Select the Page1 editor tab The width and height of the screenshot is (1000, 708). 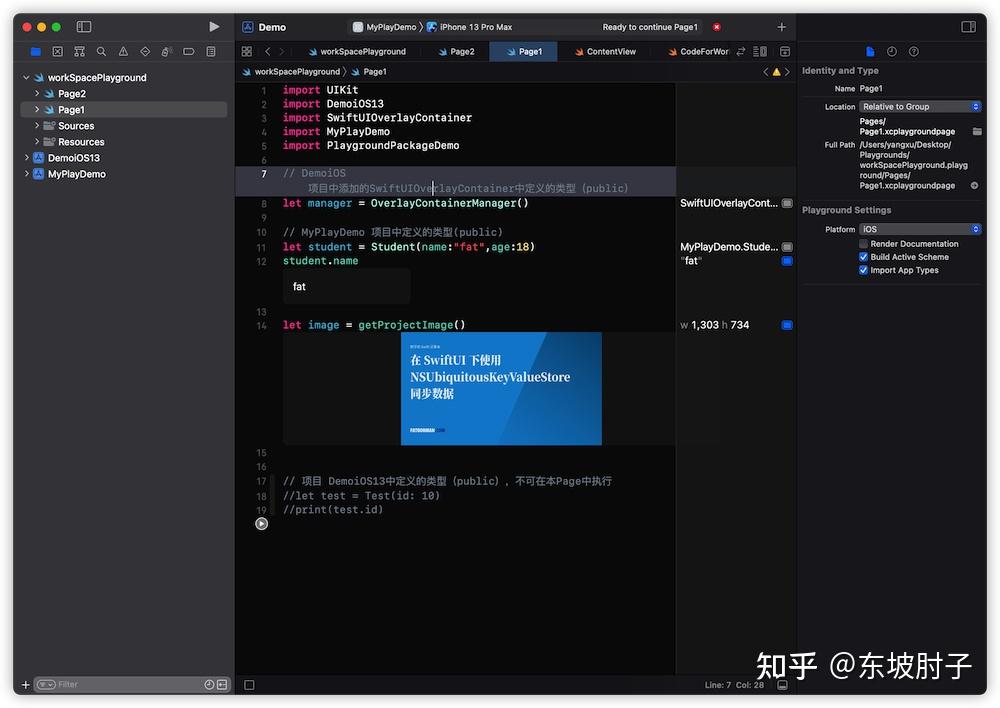click(524, 52)
